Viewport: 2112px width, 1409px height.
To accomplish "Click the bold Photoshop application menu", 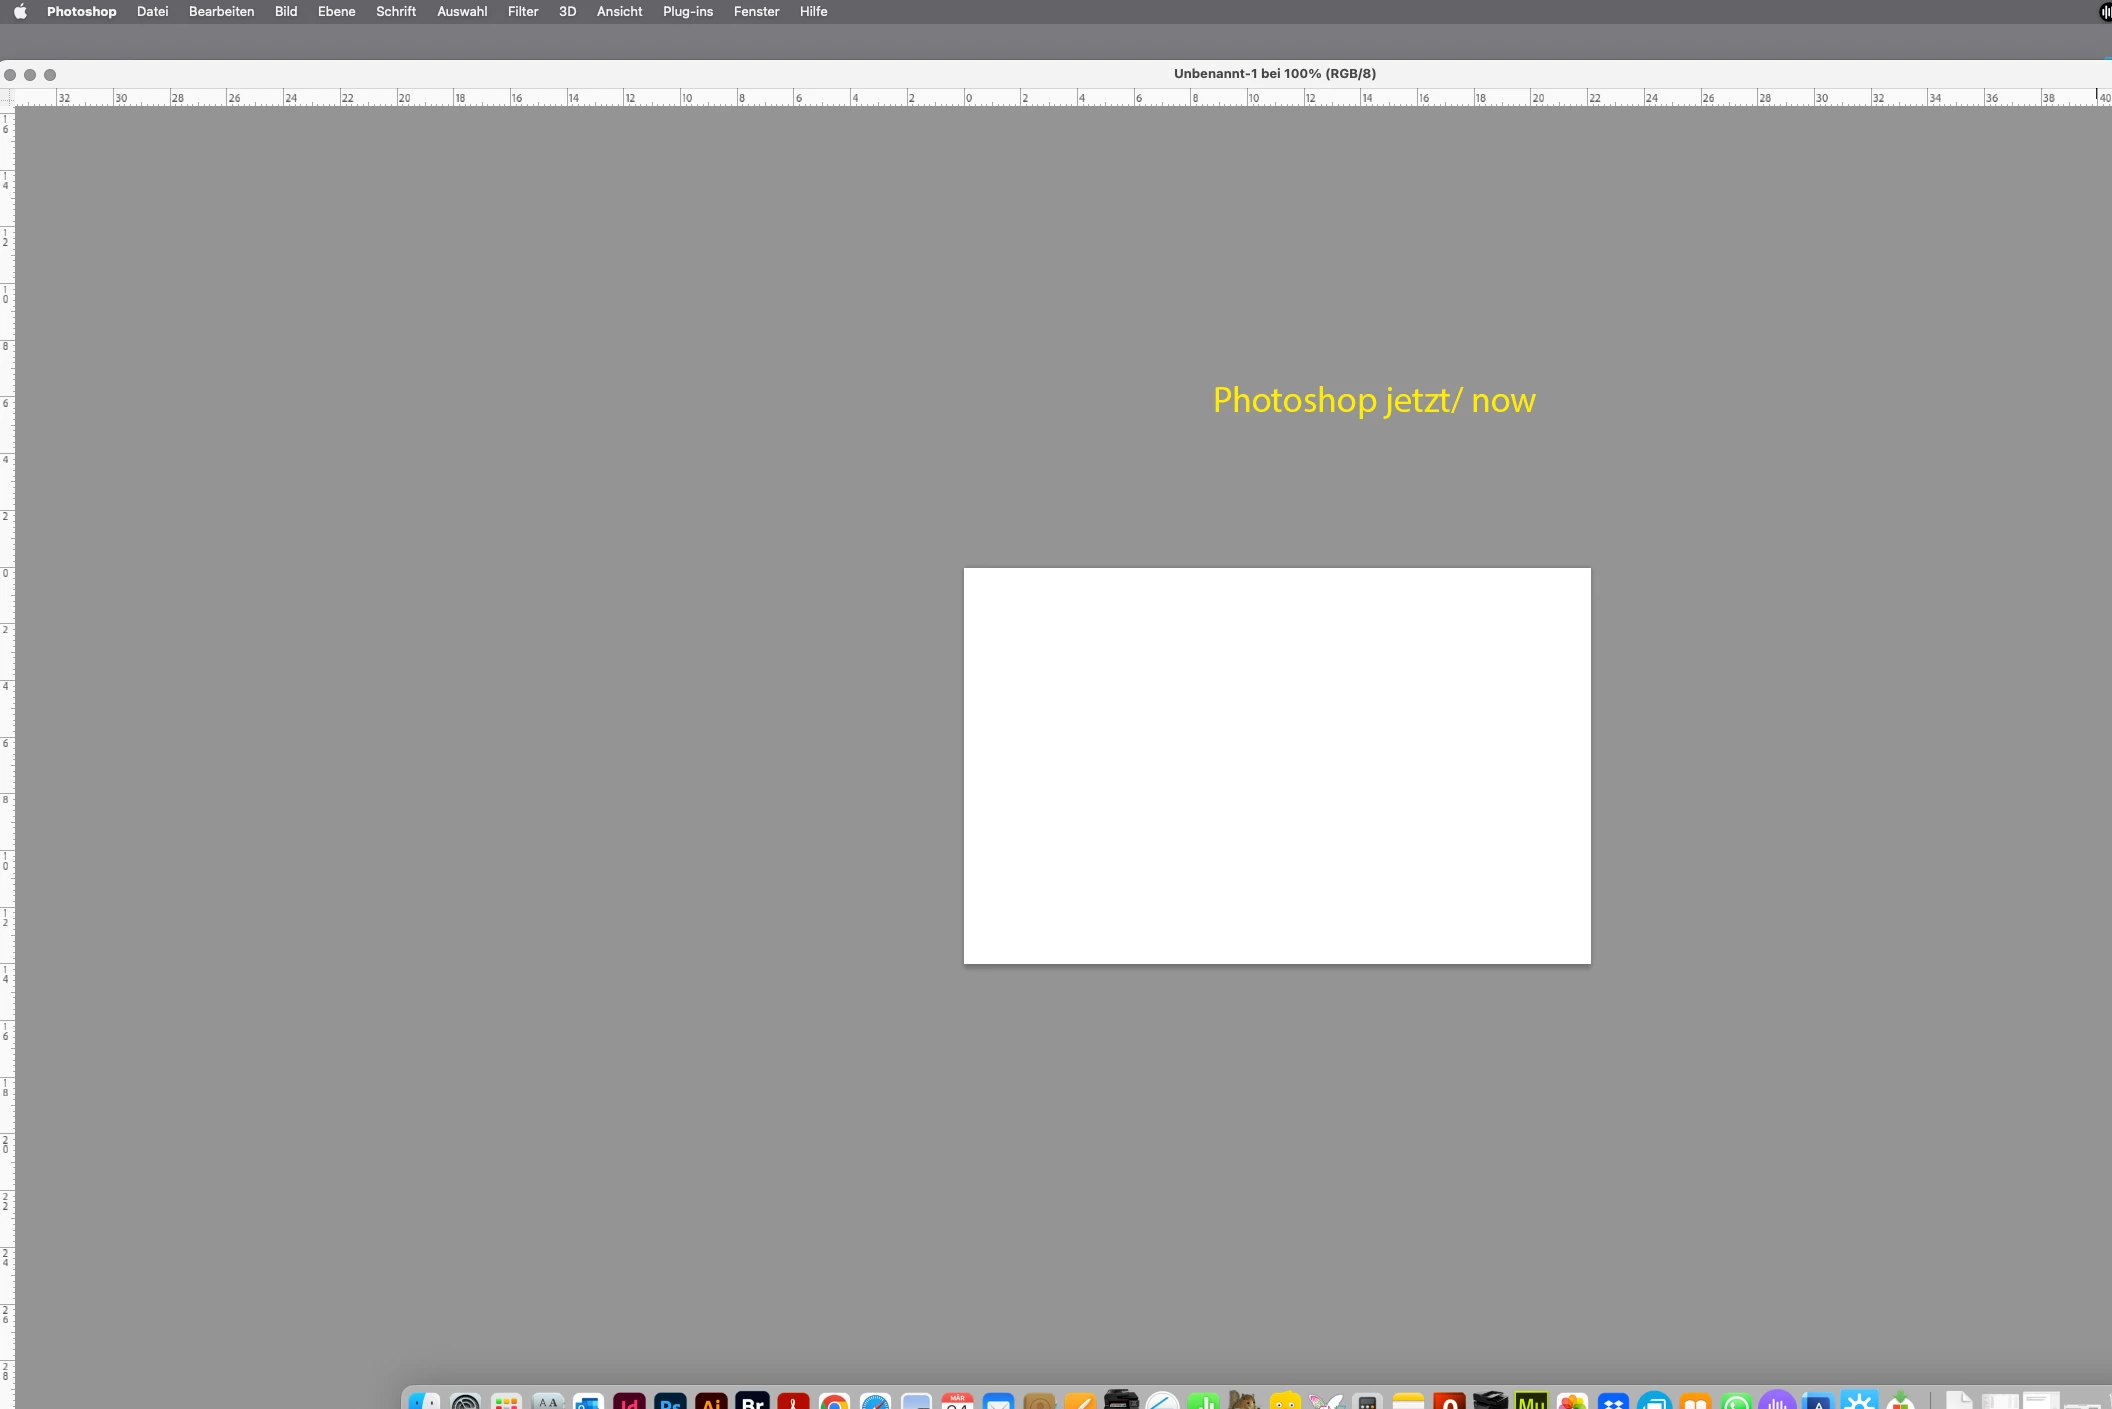I will pyautogui.click(x=81, y=12).
